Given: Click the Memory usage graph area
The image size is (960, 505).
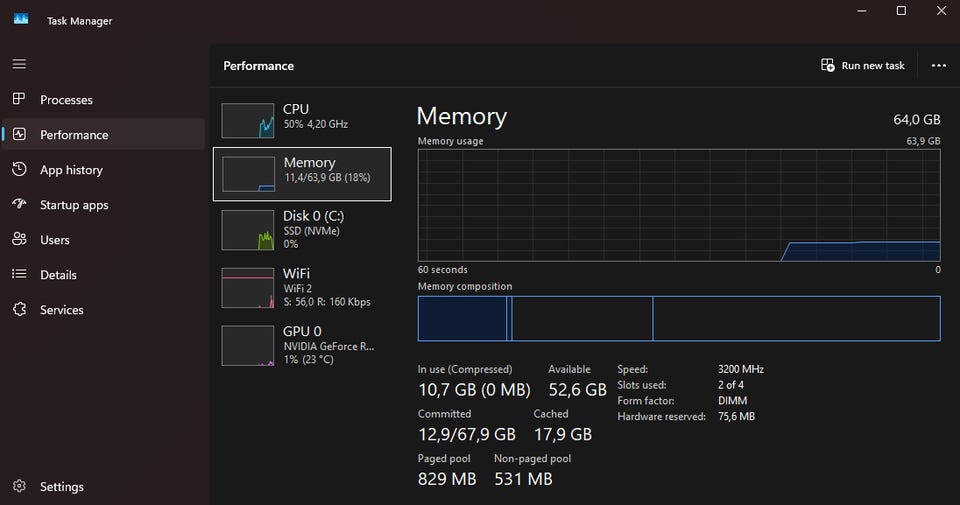Looking at the screenshot, I should coord(679,205).
